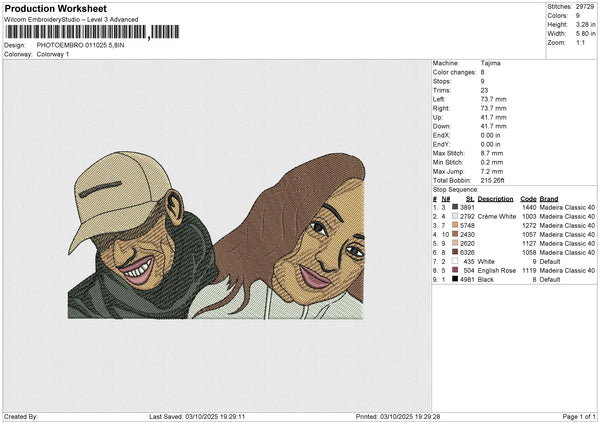The width and height of the screenshot is (600, 424).
Task: Click the Description column header
Action: click(x=495, y=198)
